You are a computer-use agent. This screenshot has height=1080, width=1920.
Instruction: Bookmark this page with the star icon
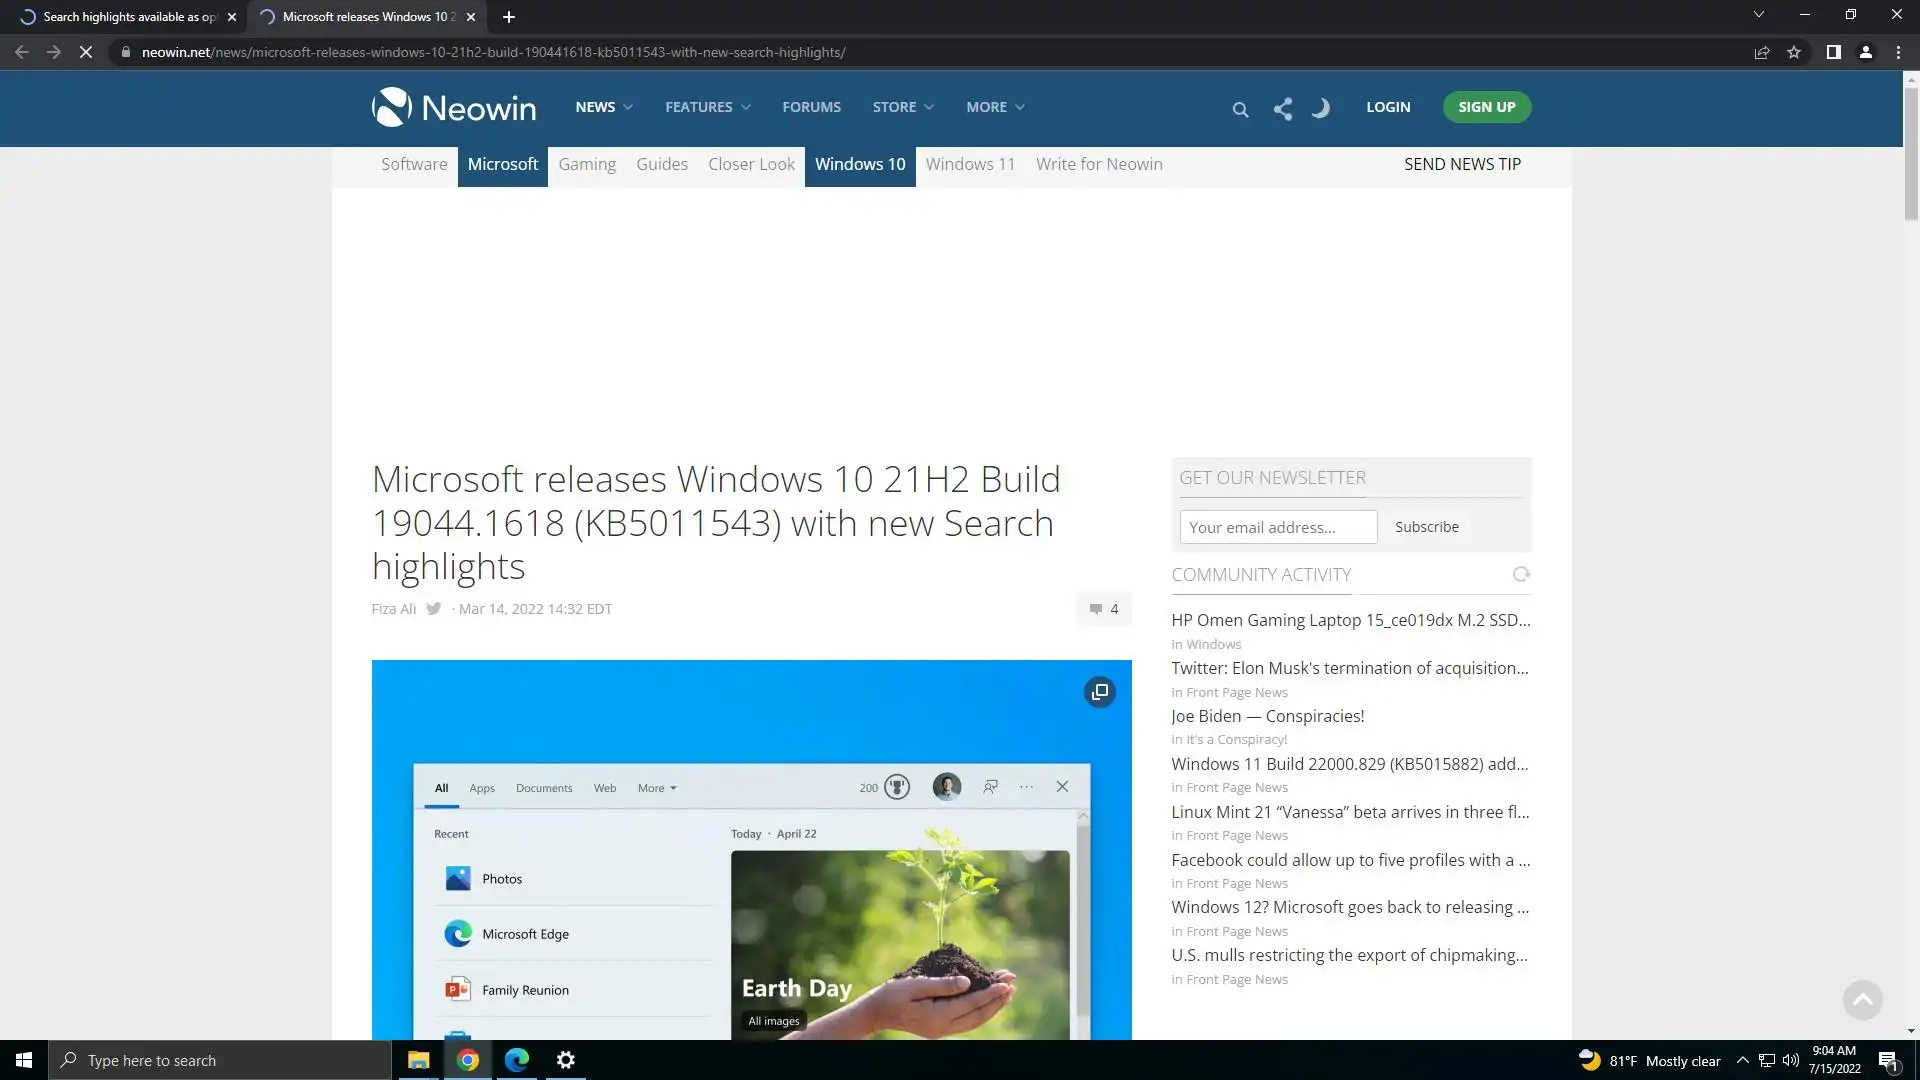pos(1794,52)
